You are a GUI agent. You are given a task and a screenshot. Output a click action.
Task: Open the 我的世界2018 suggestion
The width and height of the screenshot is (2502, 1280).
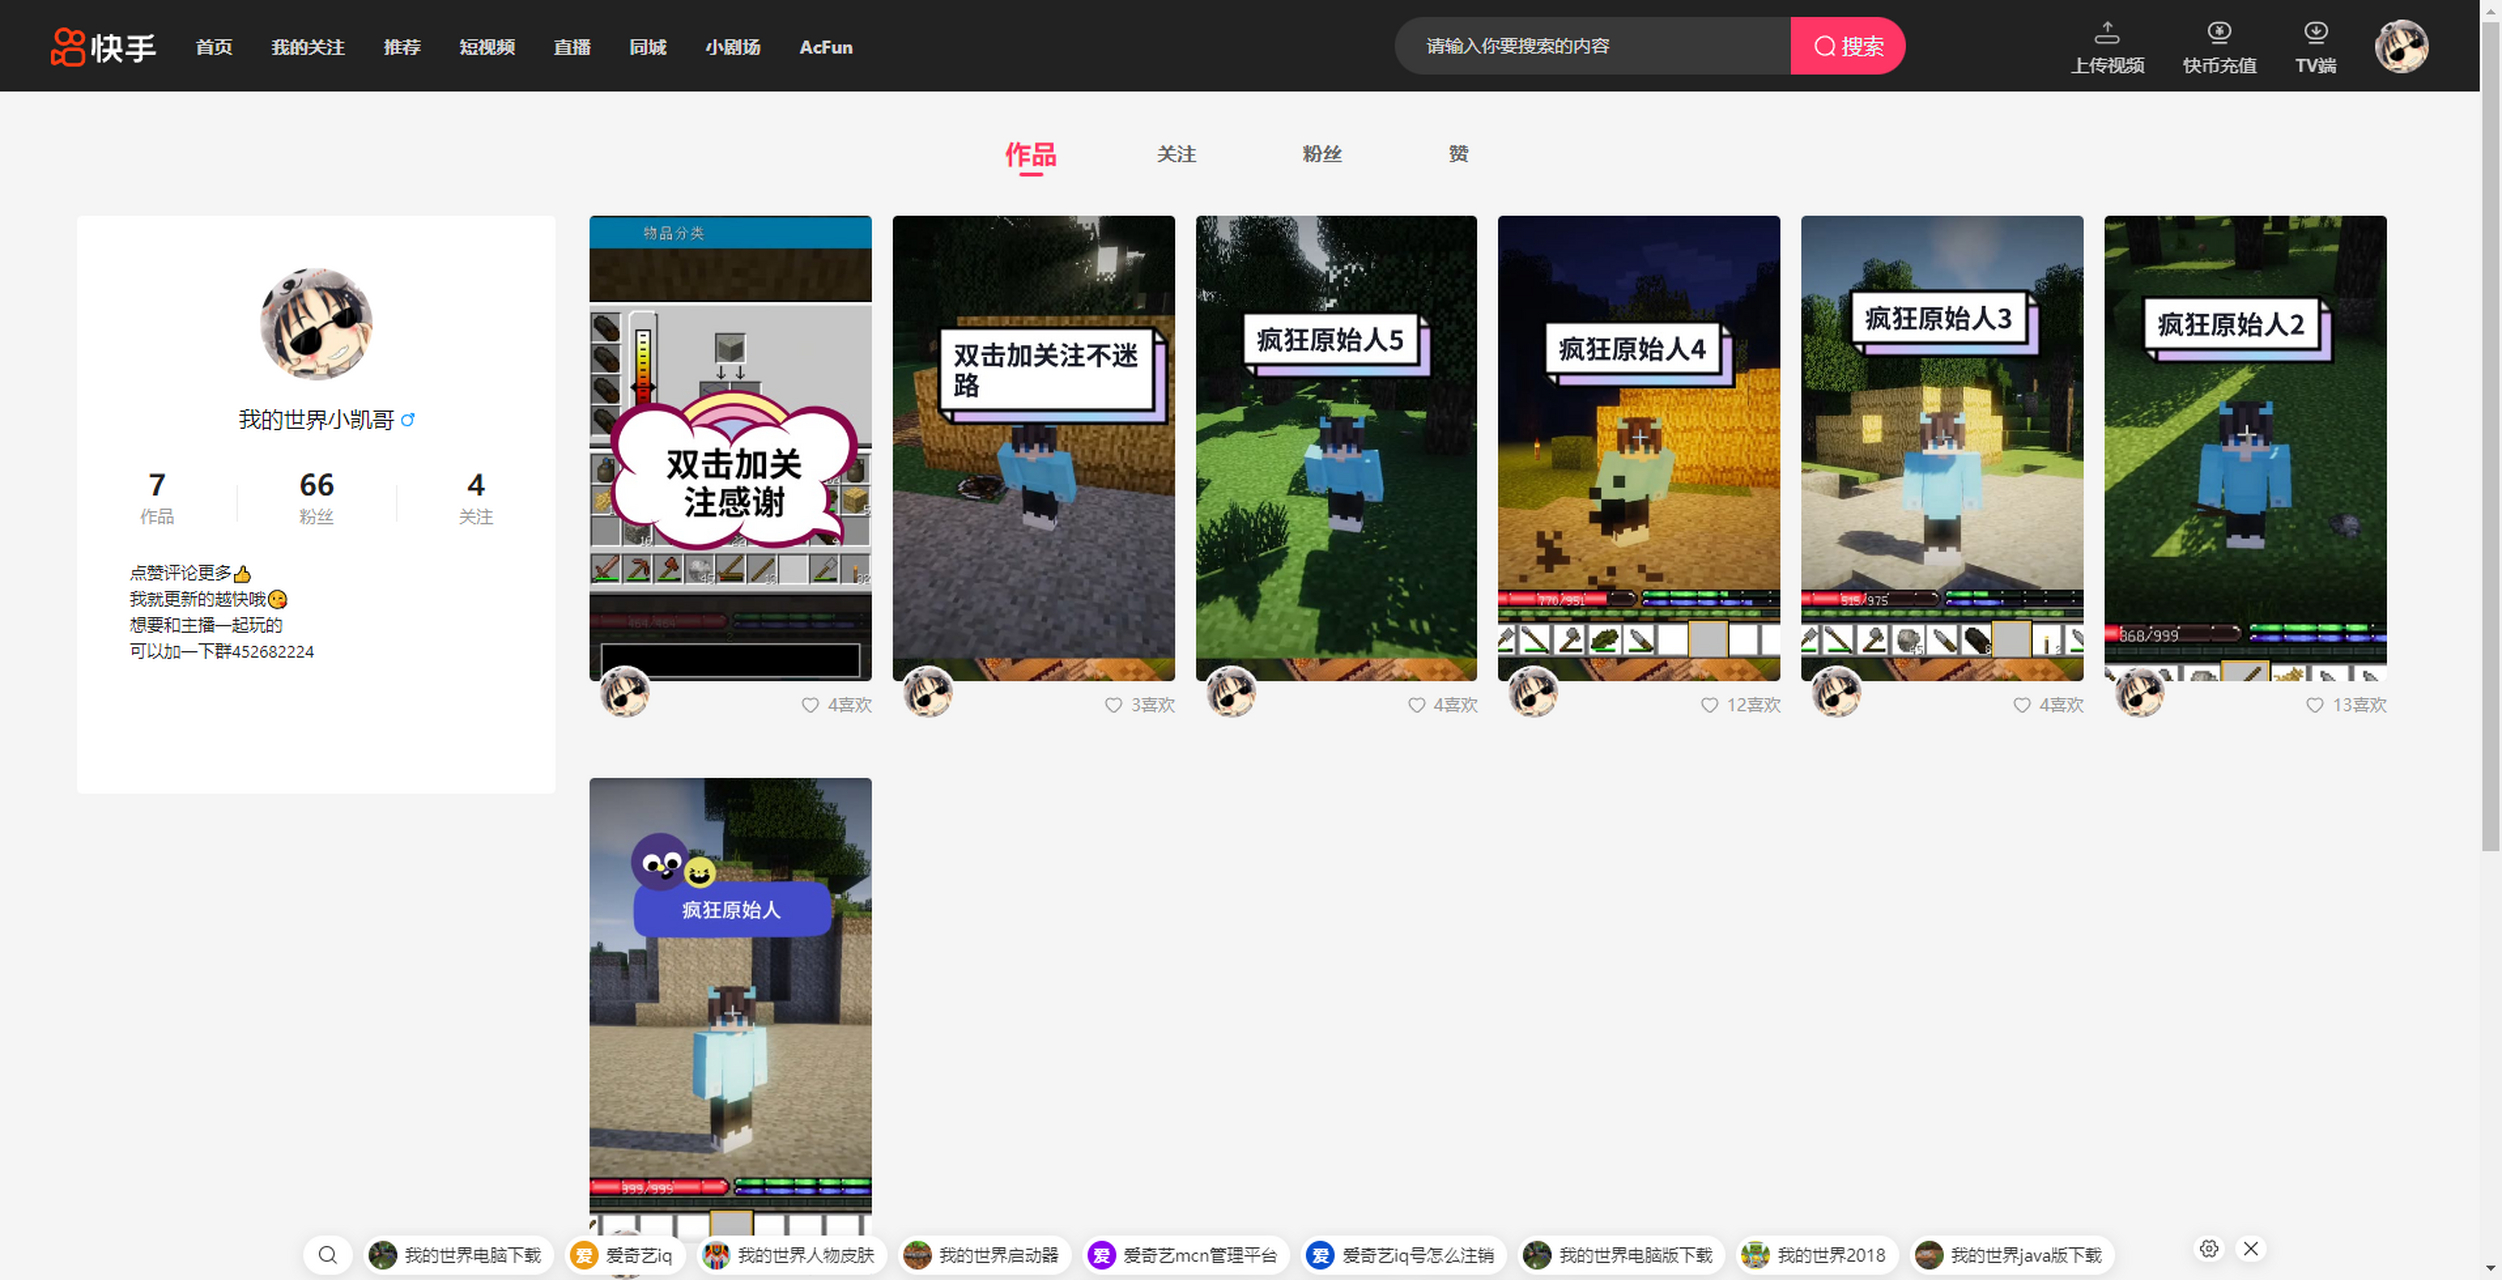click(1817, 1255)
